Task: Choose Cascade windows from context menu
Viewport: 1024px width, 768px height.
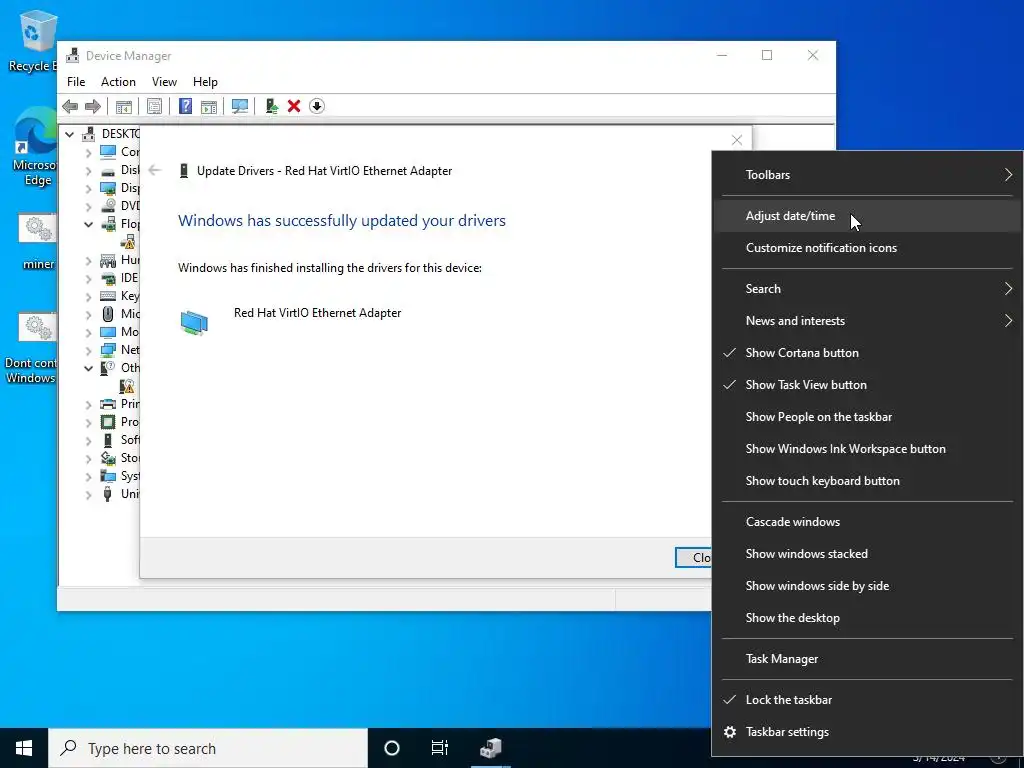Action: tap(869, 522)
